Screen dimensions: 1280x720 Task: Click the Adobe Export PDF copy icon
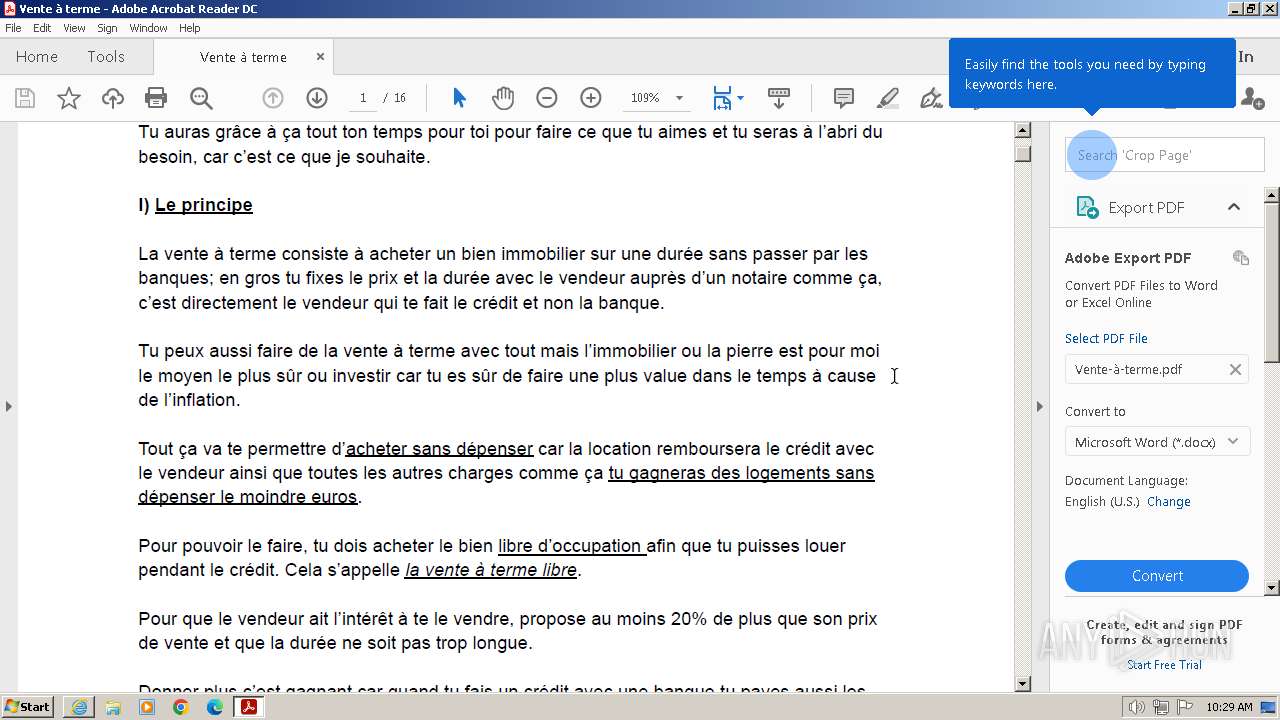(1241, 258)
